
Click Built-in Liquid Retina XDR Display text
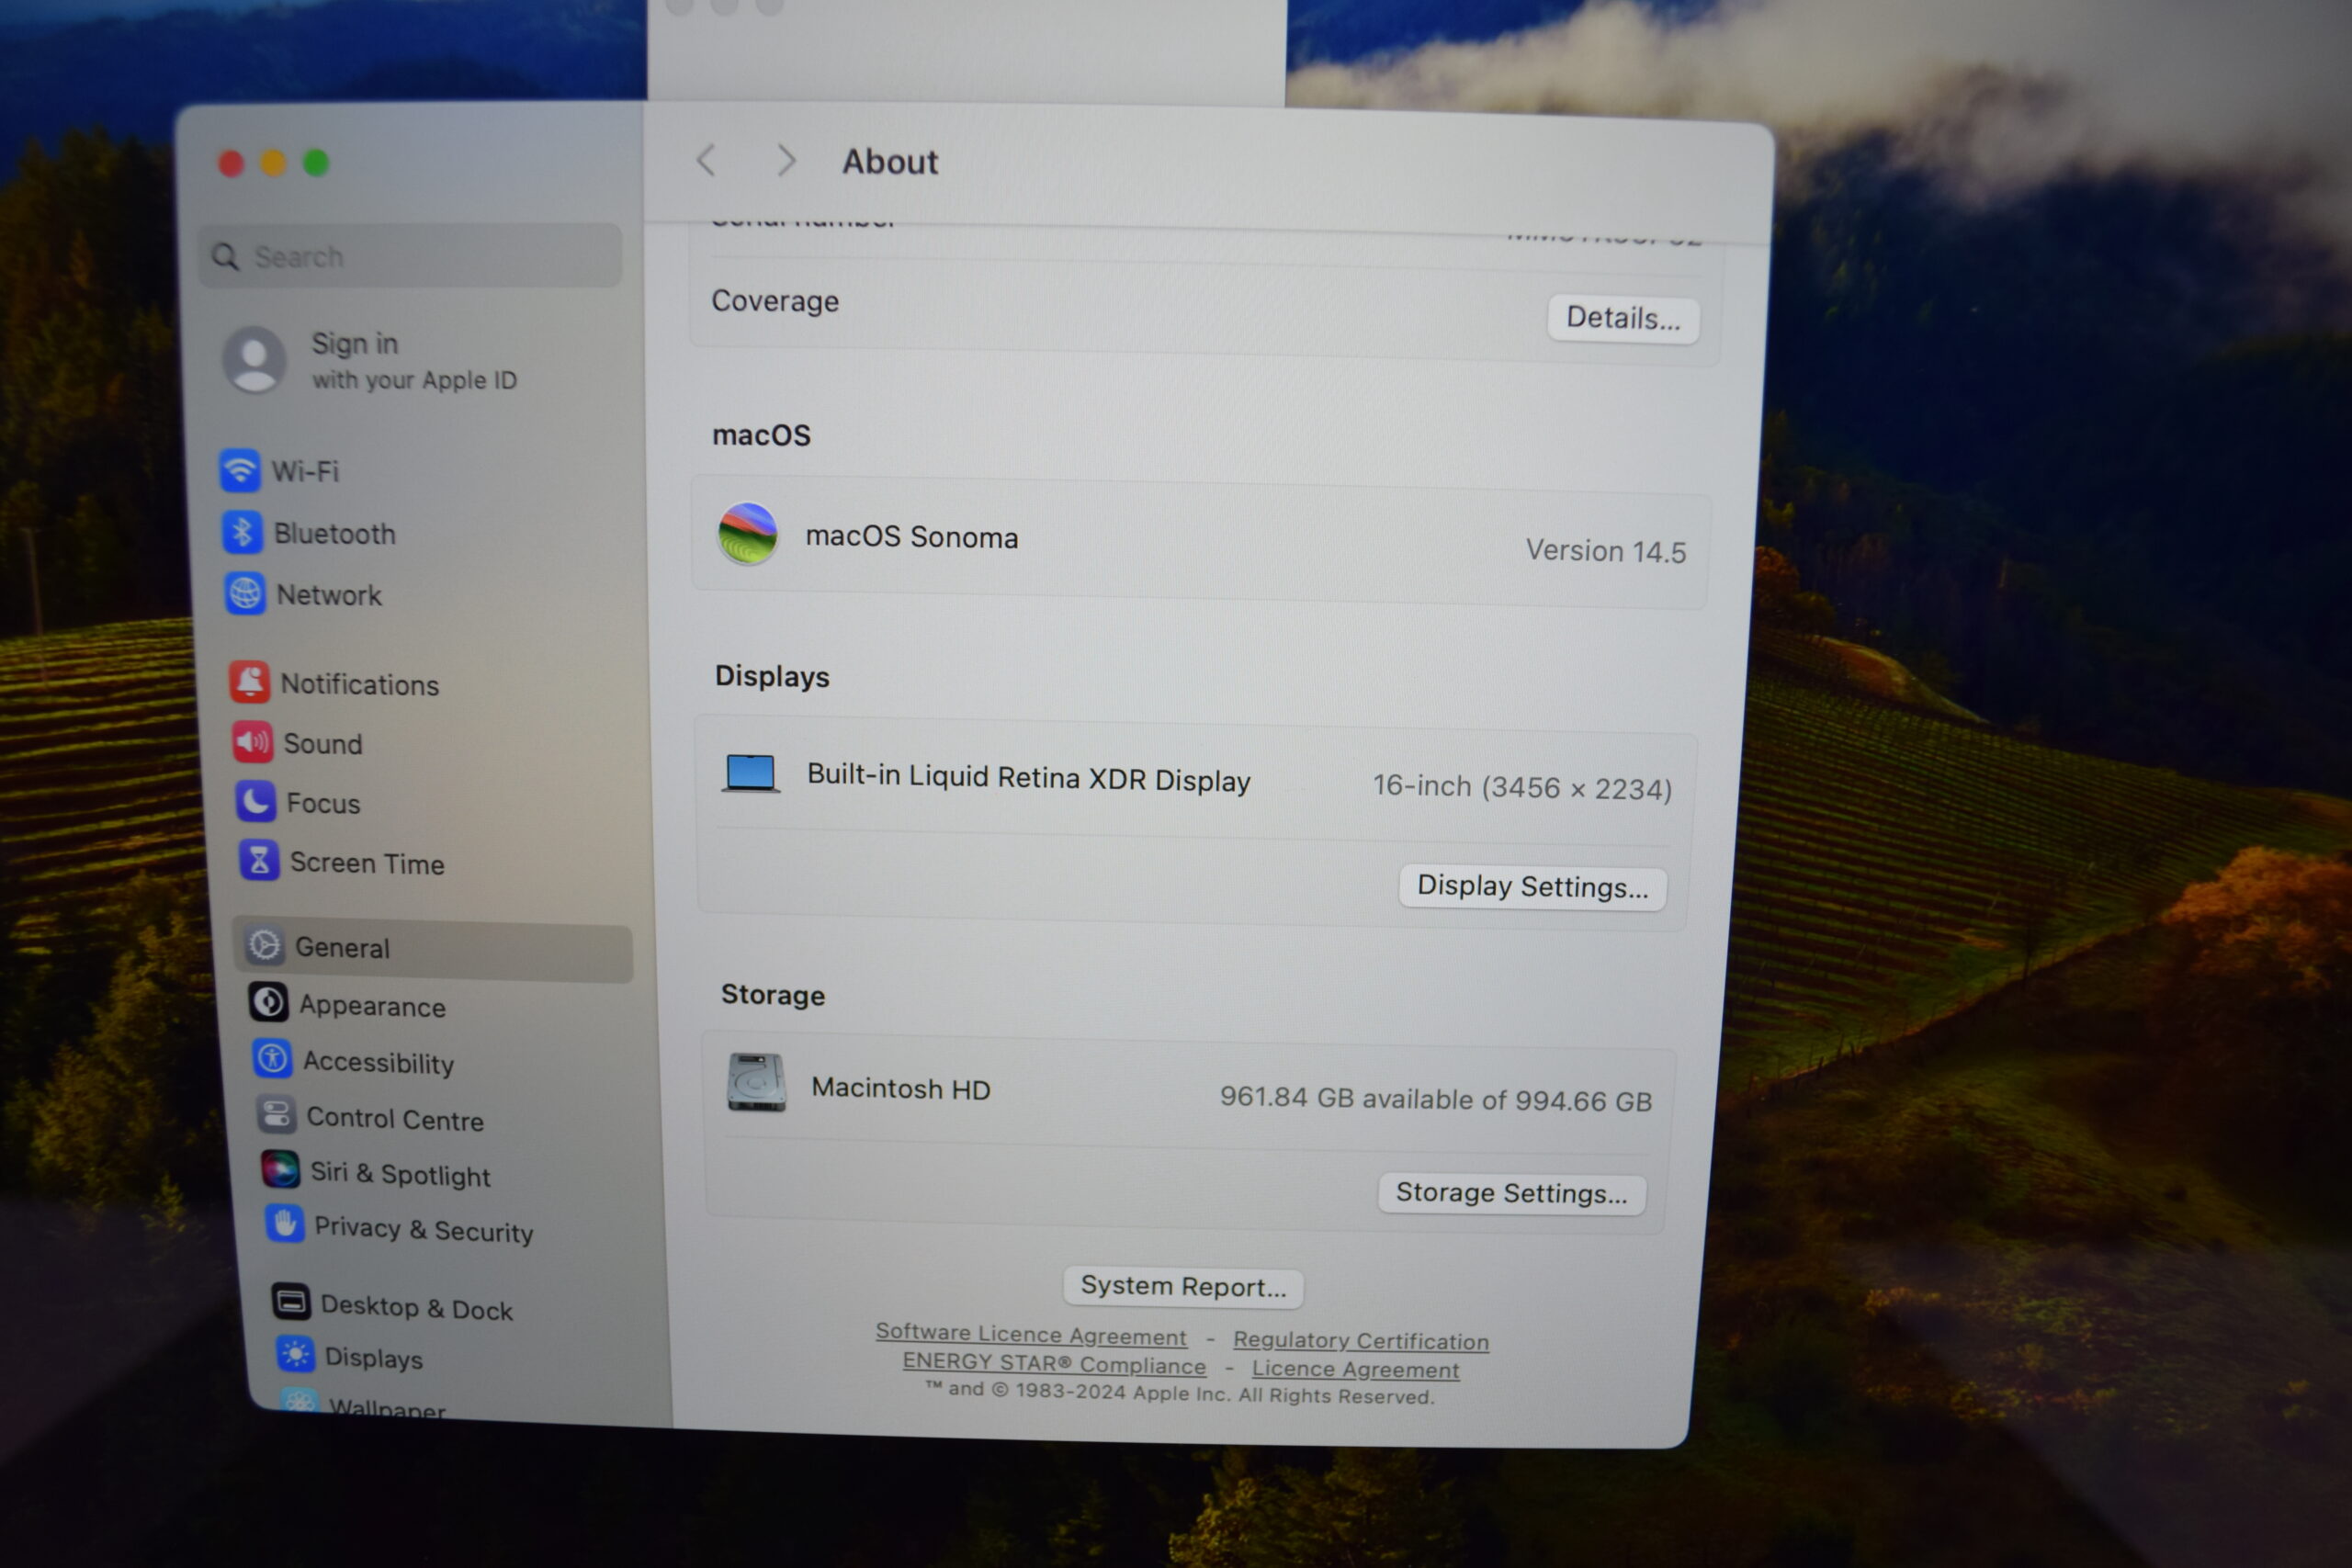click(1029, 779)
